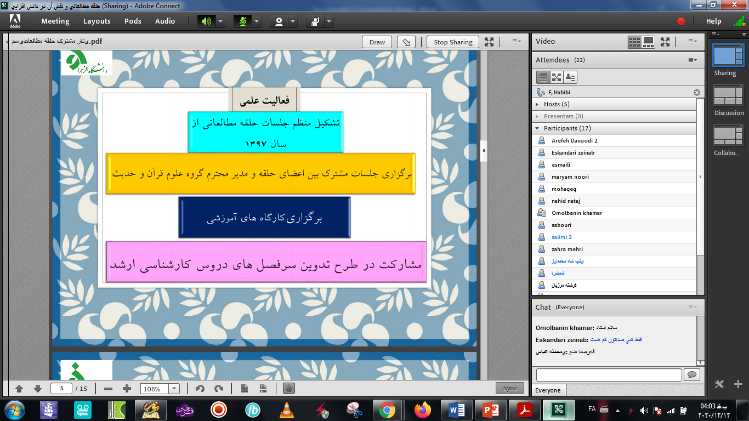Click the Stop Sharing button
This screenshot has height=421, width=749.
(453, 42)
